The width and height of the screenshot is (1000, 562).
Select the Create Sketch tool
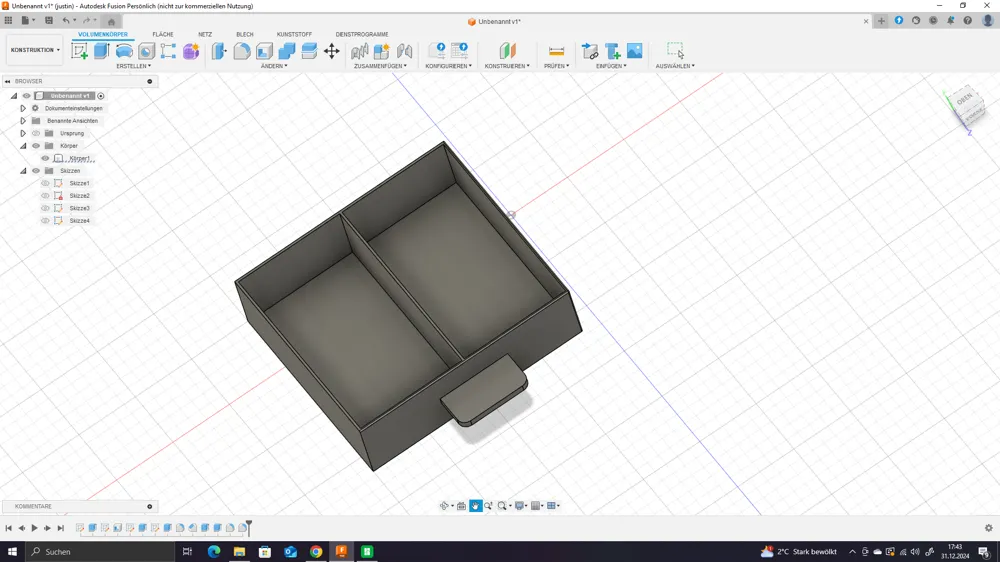[x=80, y=51]
